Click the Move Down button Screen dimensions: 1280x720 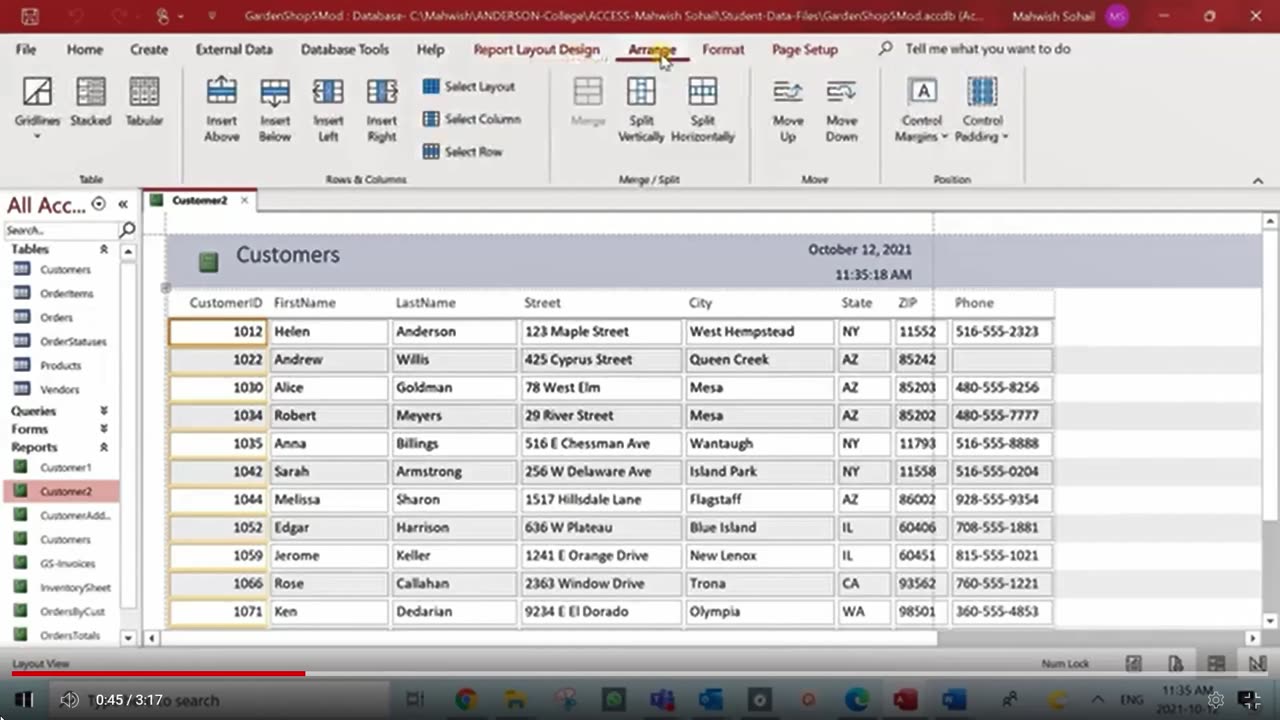point(842,109)
